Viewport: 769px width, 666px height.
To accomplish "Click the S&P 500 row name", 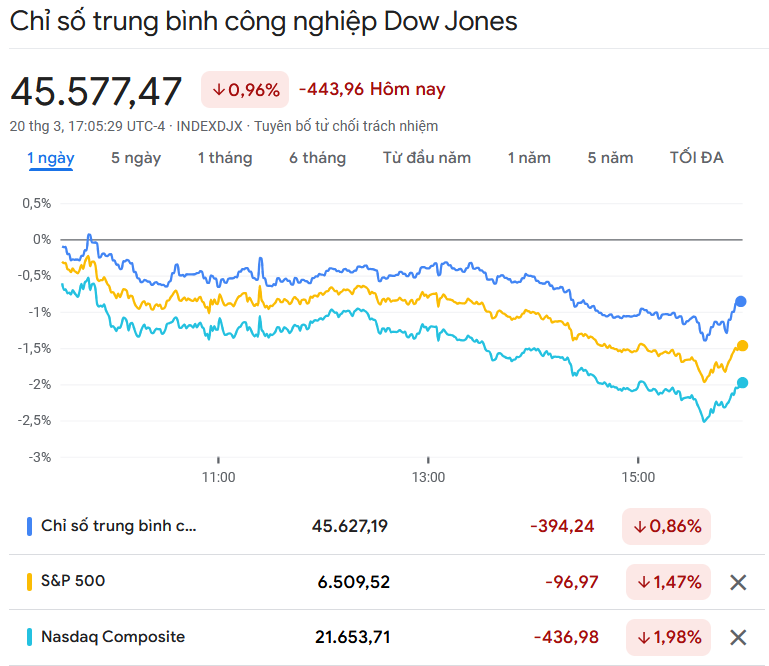I will tap(73, 581).
